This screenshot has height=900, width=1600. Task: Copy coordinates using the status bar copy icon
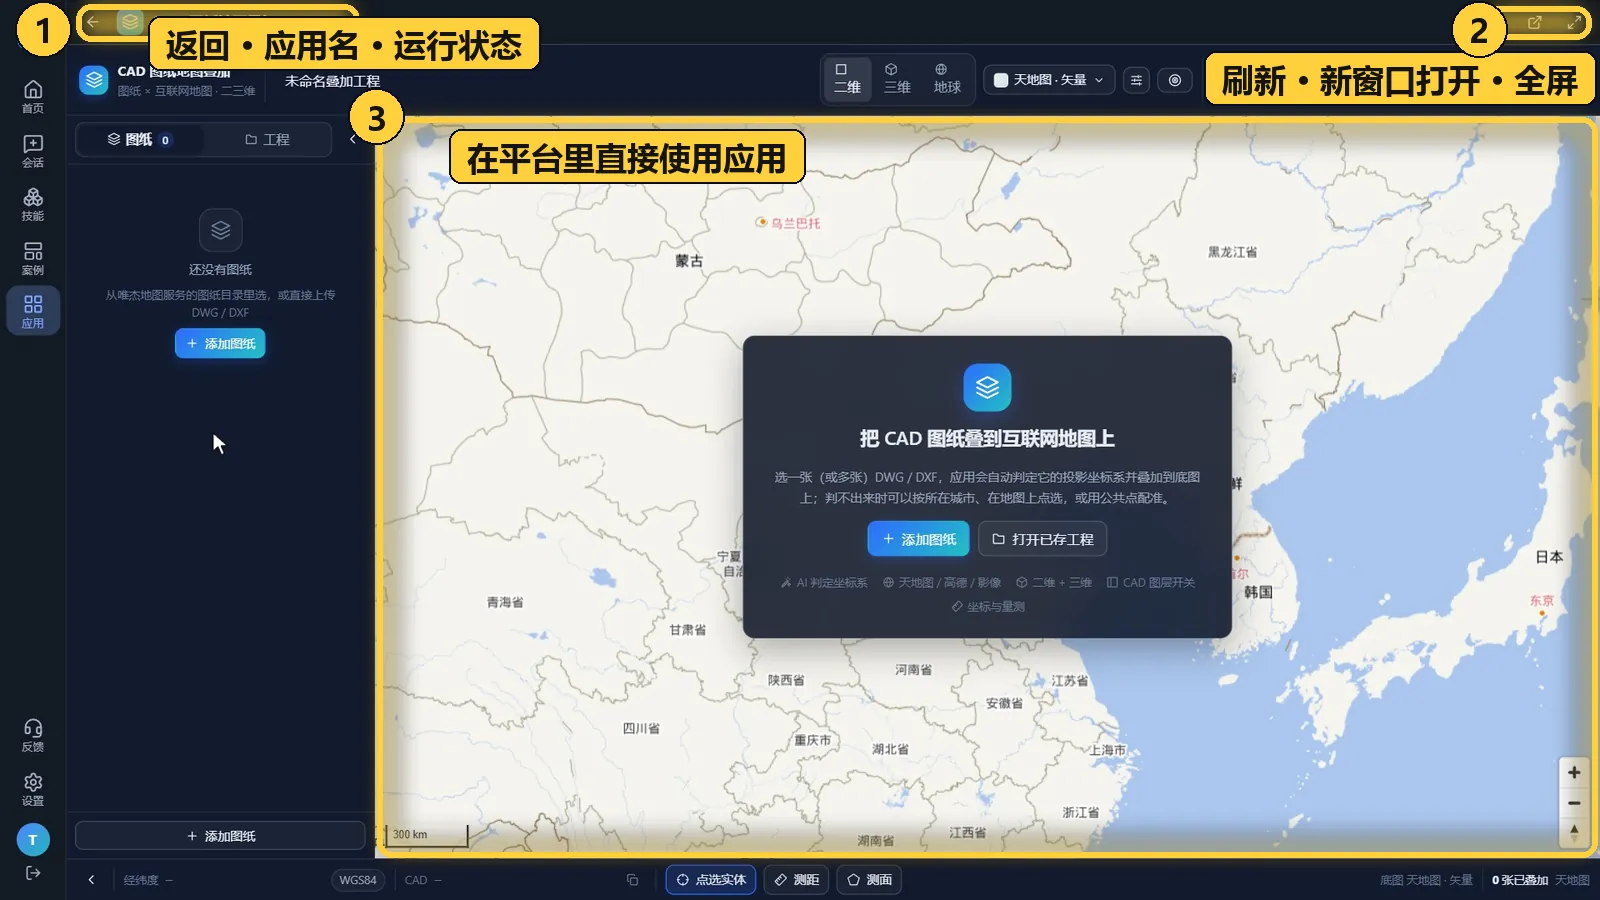(x=632, y=880)
